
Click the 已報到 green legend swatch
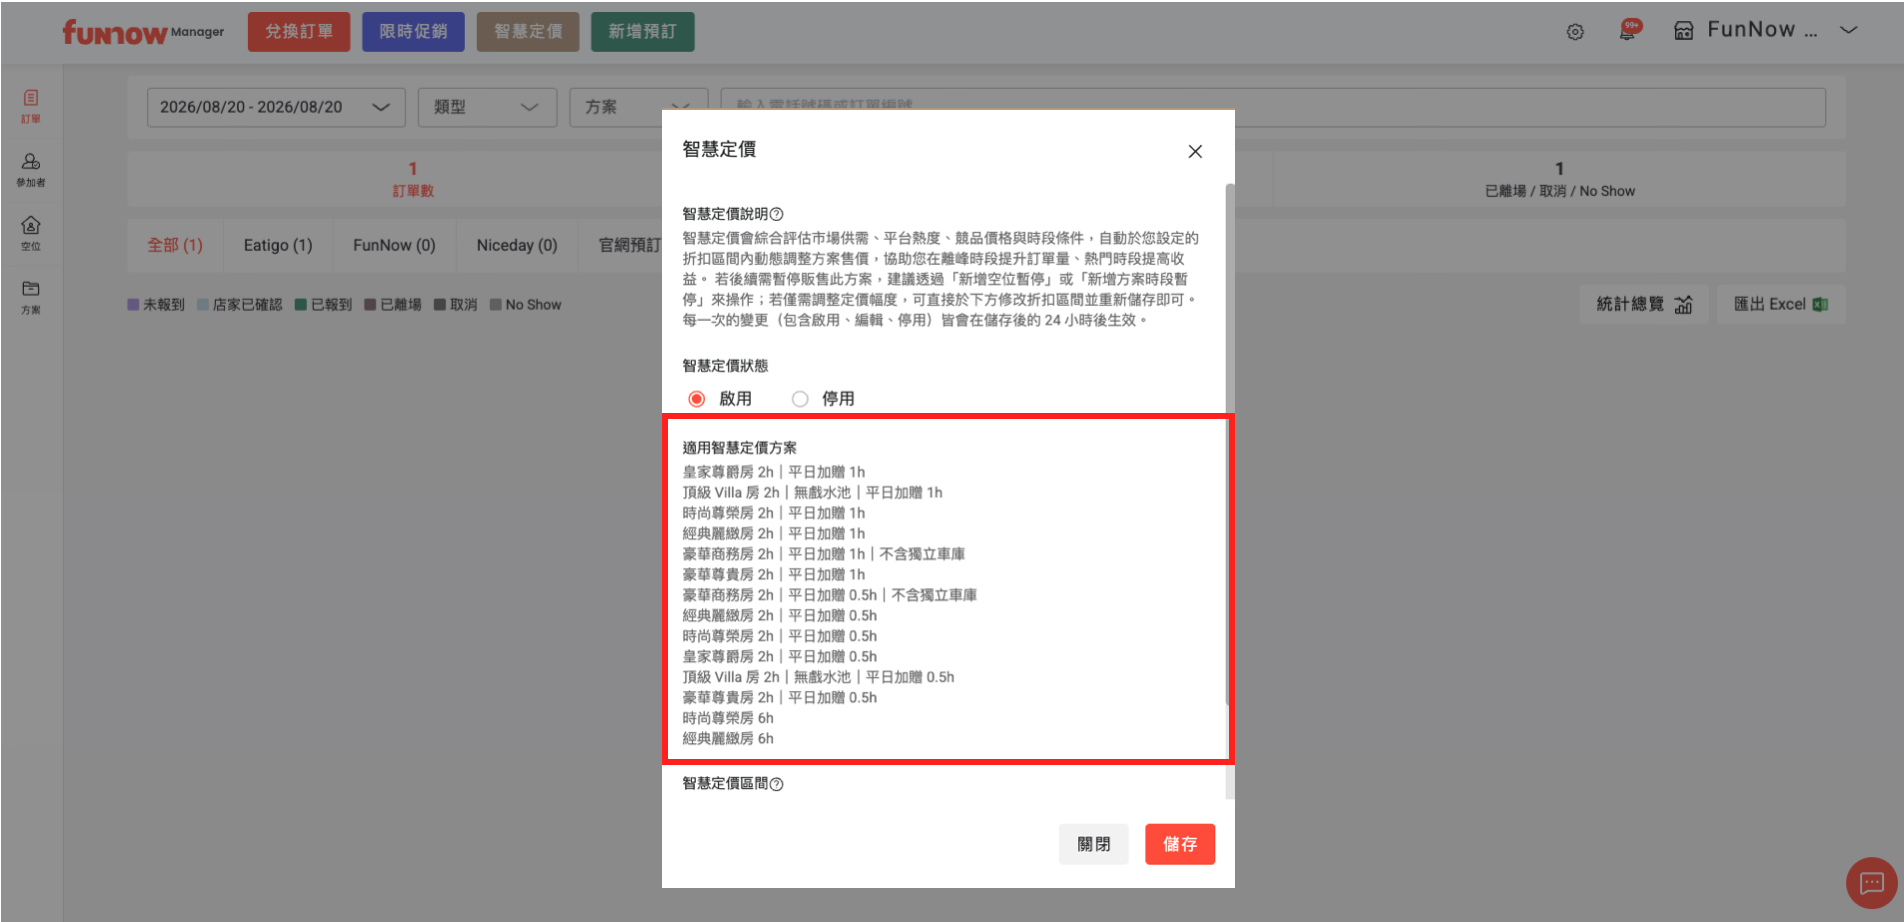coord(300,305)
